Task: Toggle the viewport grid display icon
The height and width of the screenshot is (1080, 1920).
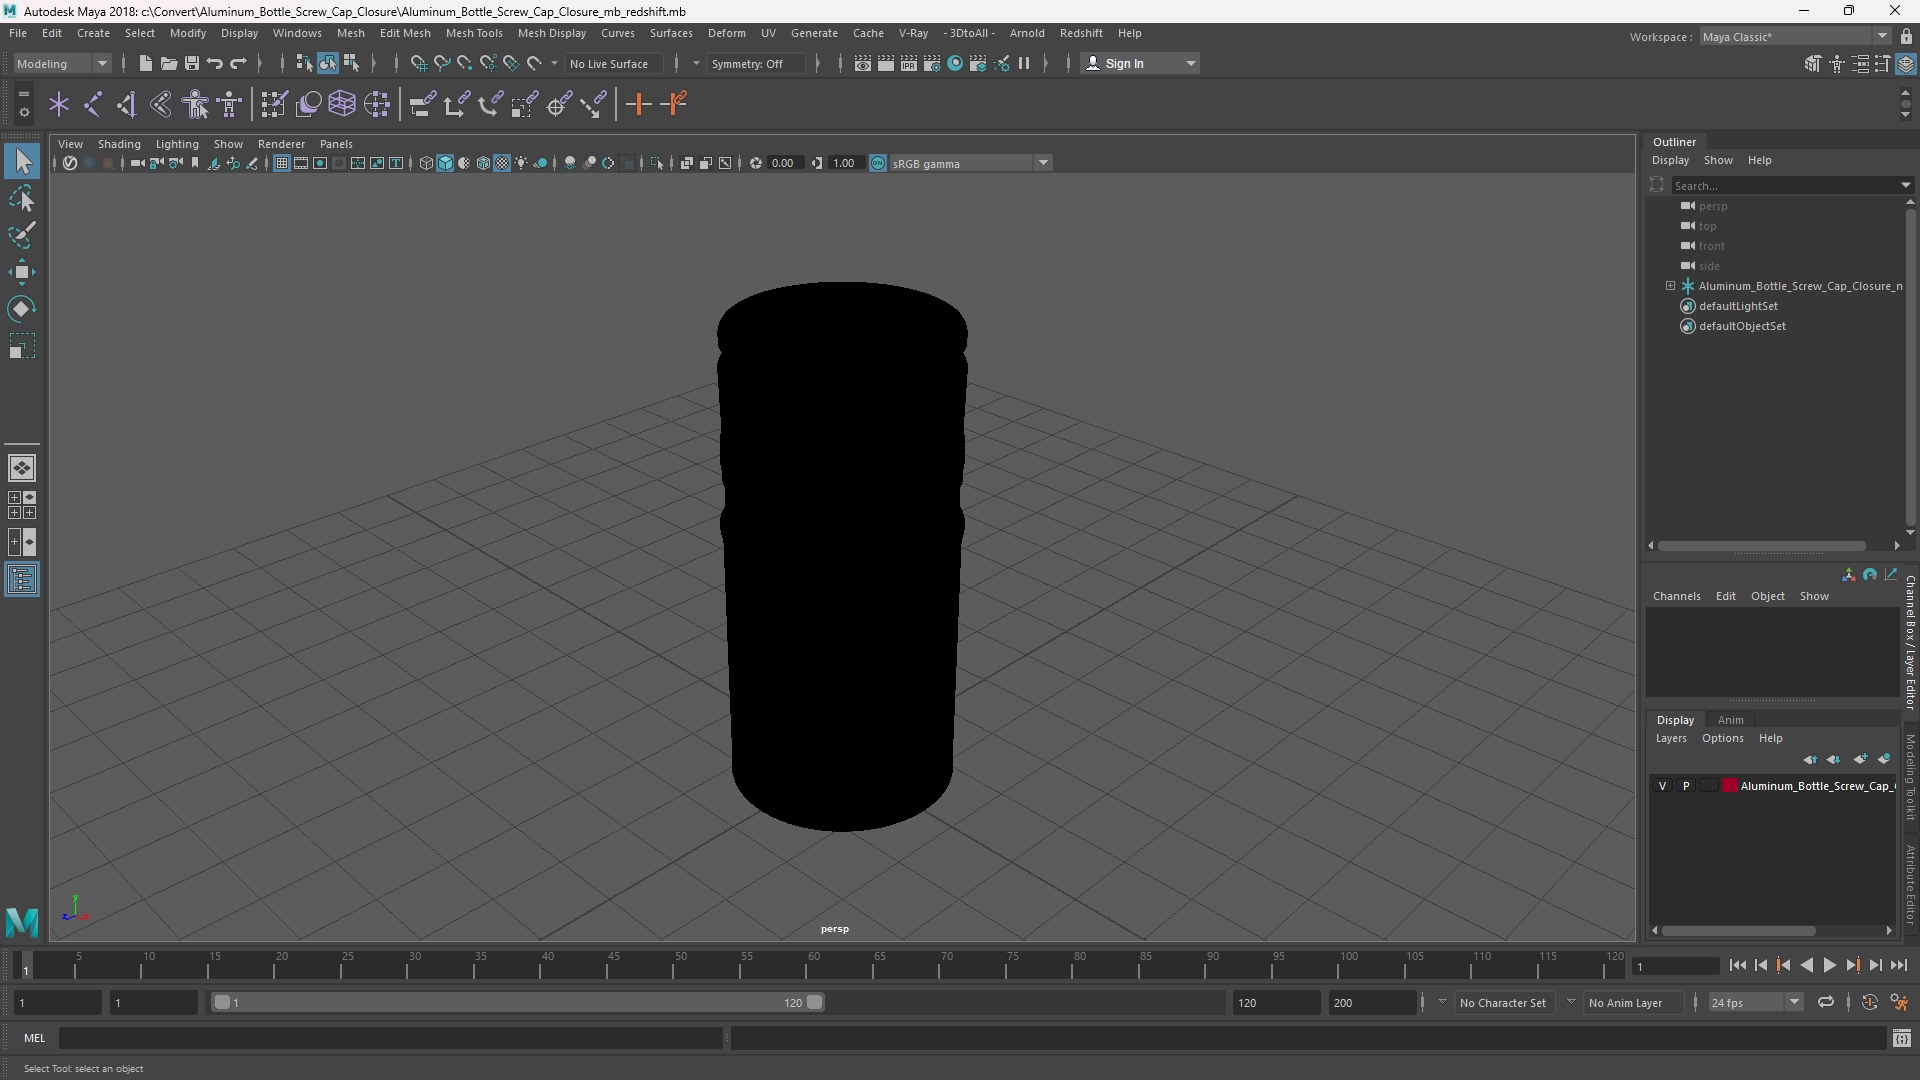Action: (x=282, y=163)
